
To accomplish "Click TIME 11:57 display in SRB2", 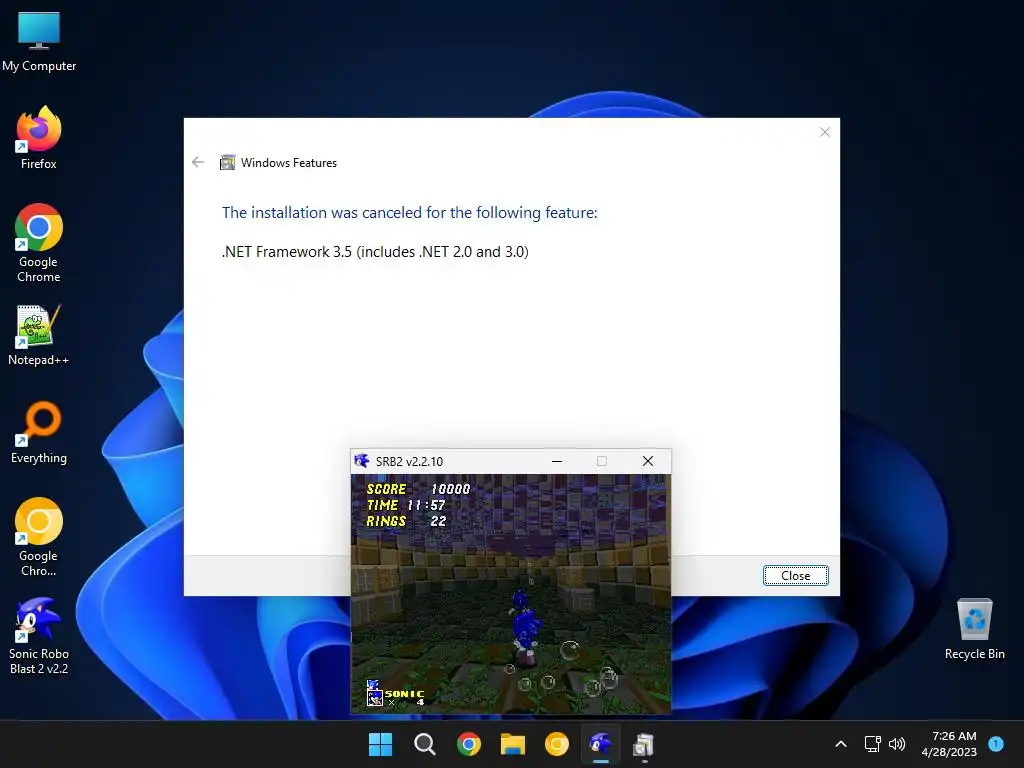I will tap(406, 505).
